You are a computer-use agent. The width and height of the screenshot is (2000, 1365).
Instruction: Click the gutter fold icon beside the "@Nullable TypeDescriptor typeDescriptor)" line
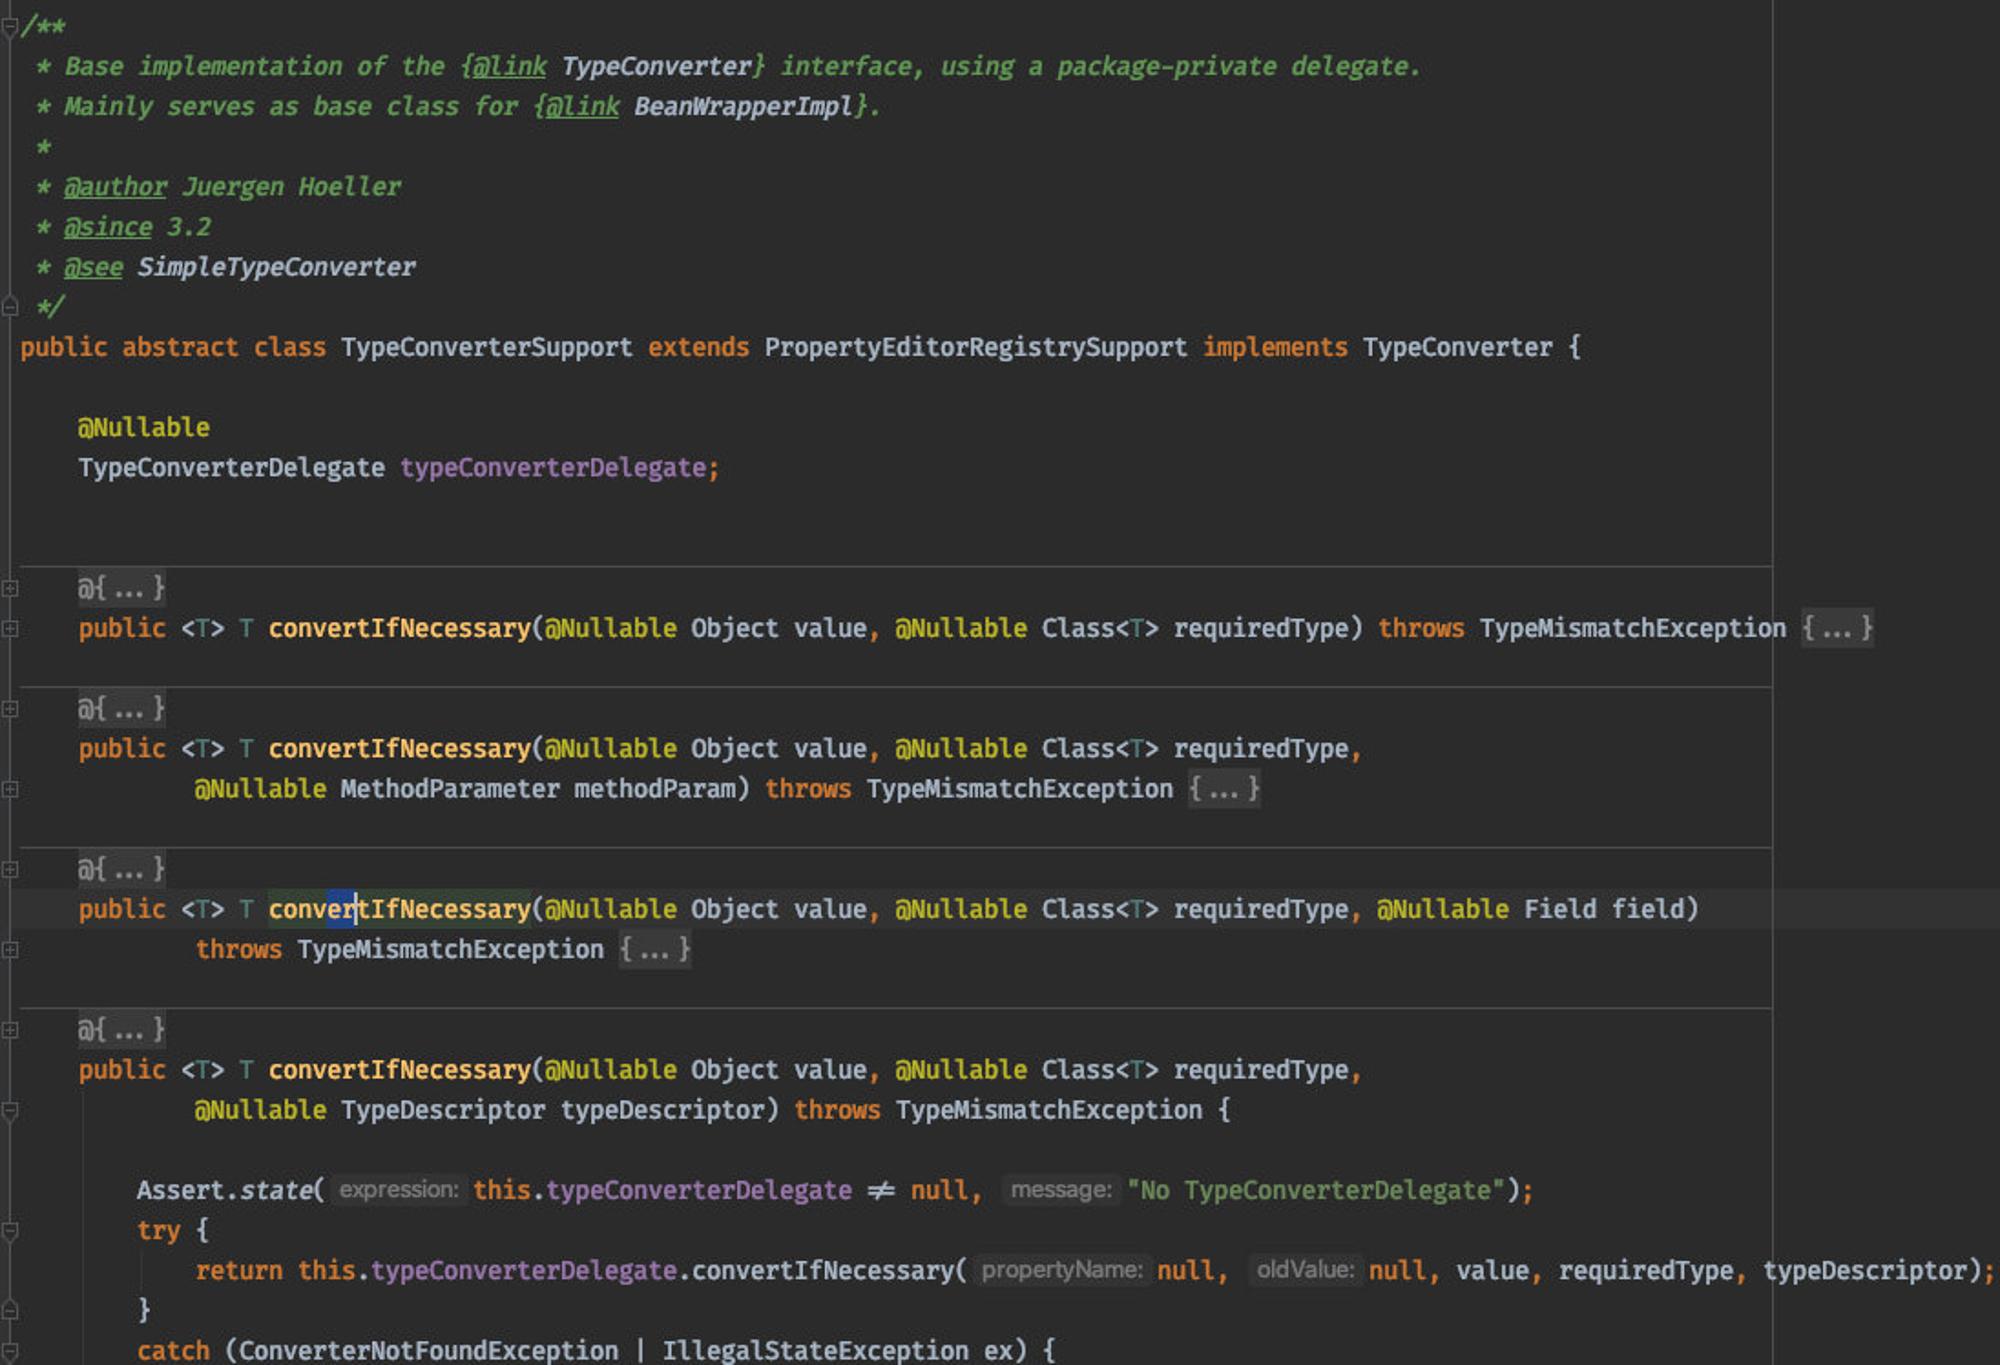10,1111
